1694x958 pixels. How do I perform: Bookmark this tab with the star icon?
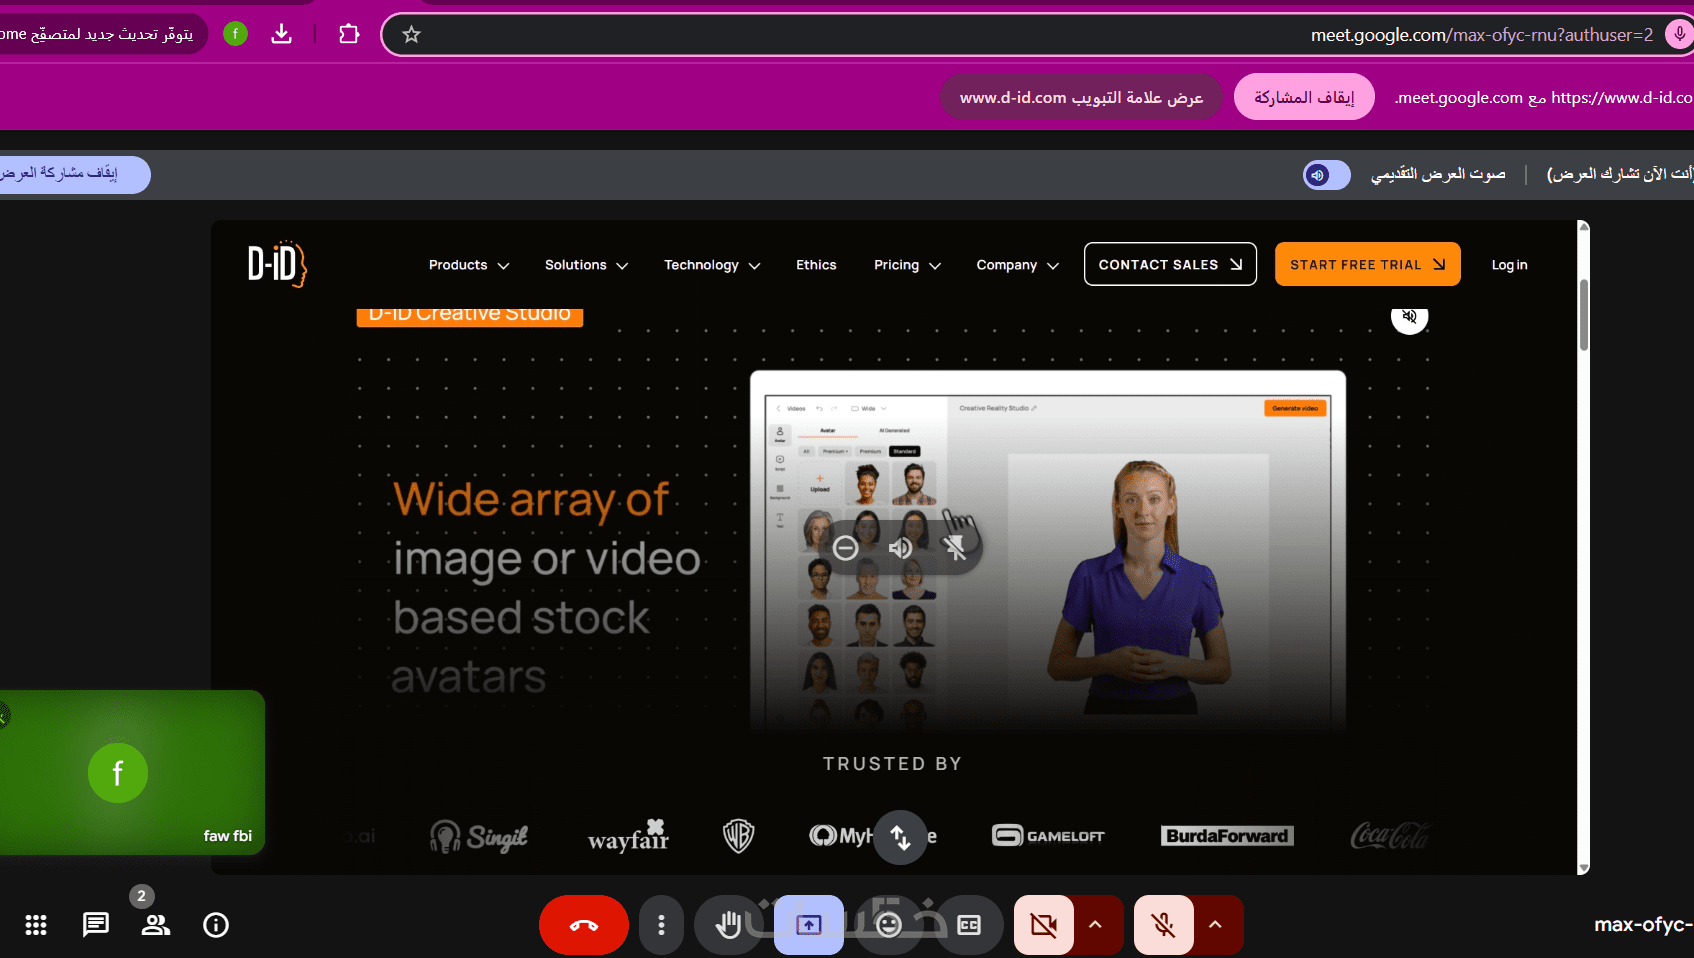[411, 35]
